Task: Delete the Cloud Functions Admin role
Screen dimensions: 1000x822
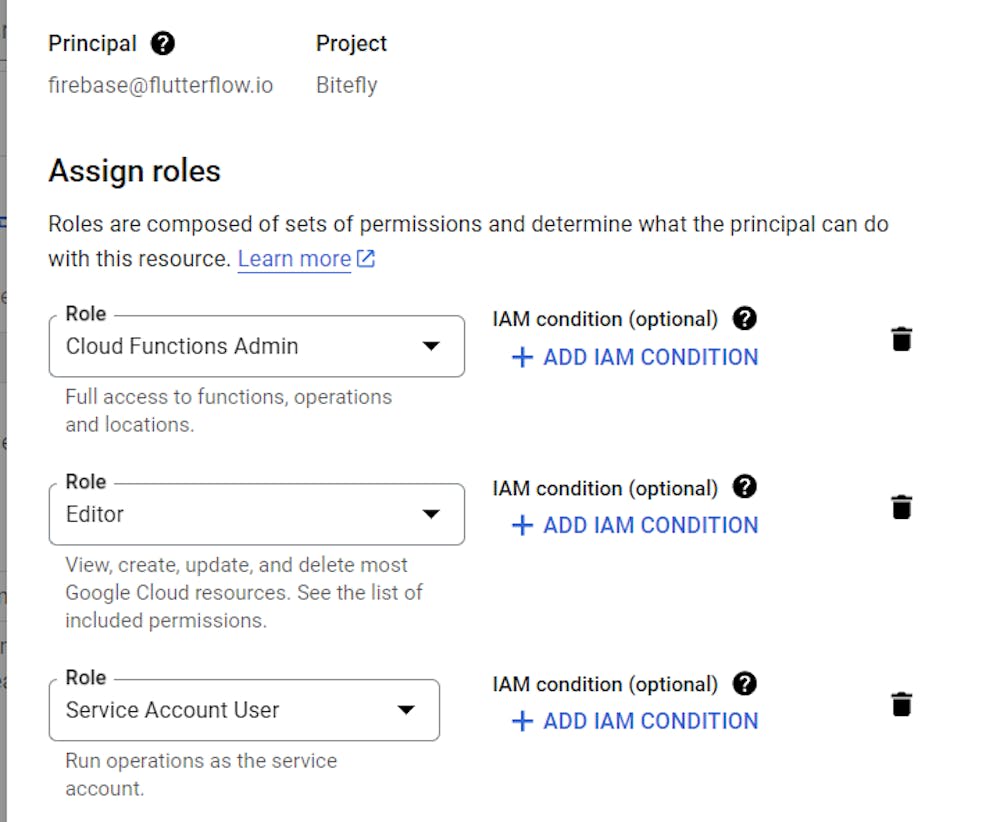Action: [901, 339]
